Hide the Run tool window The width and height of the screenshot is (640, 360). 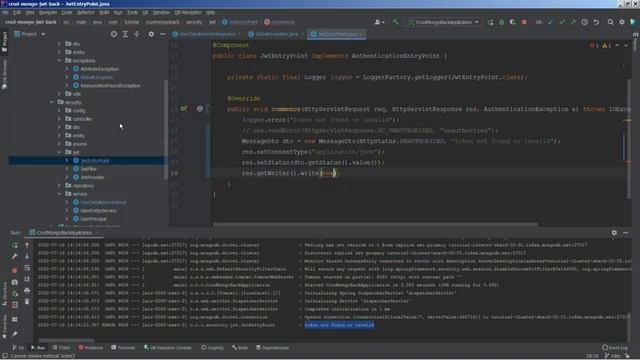[626, 233]
